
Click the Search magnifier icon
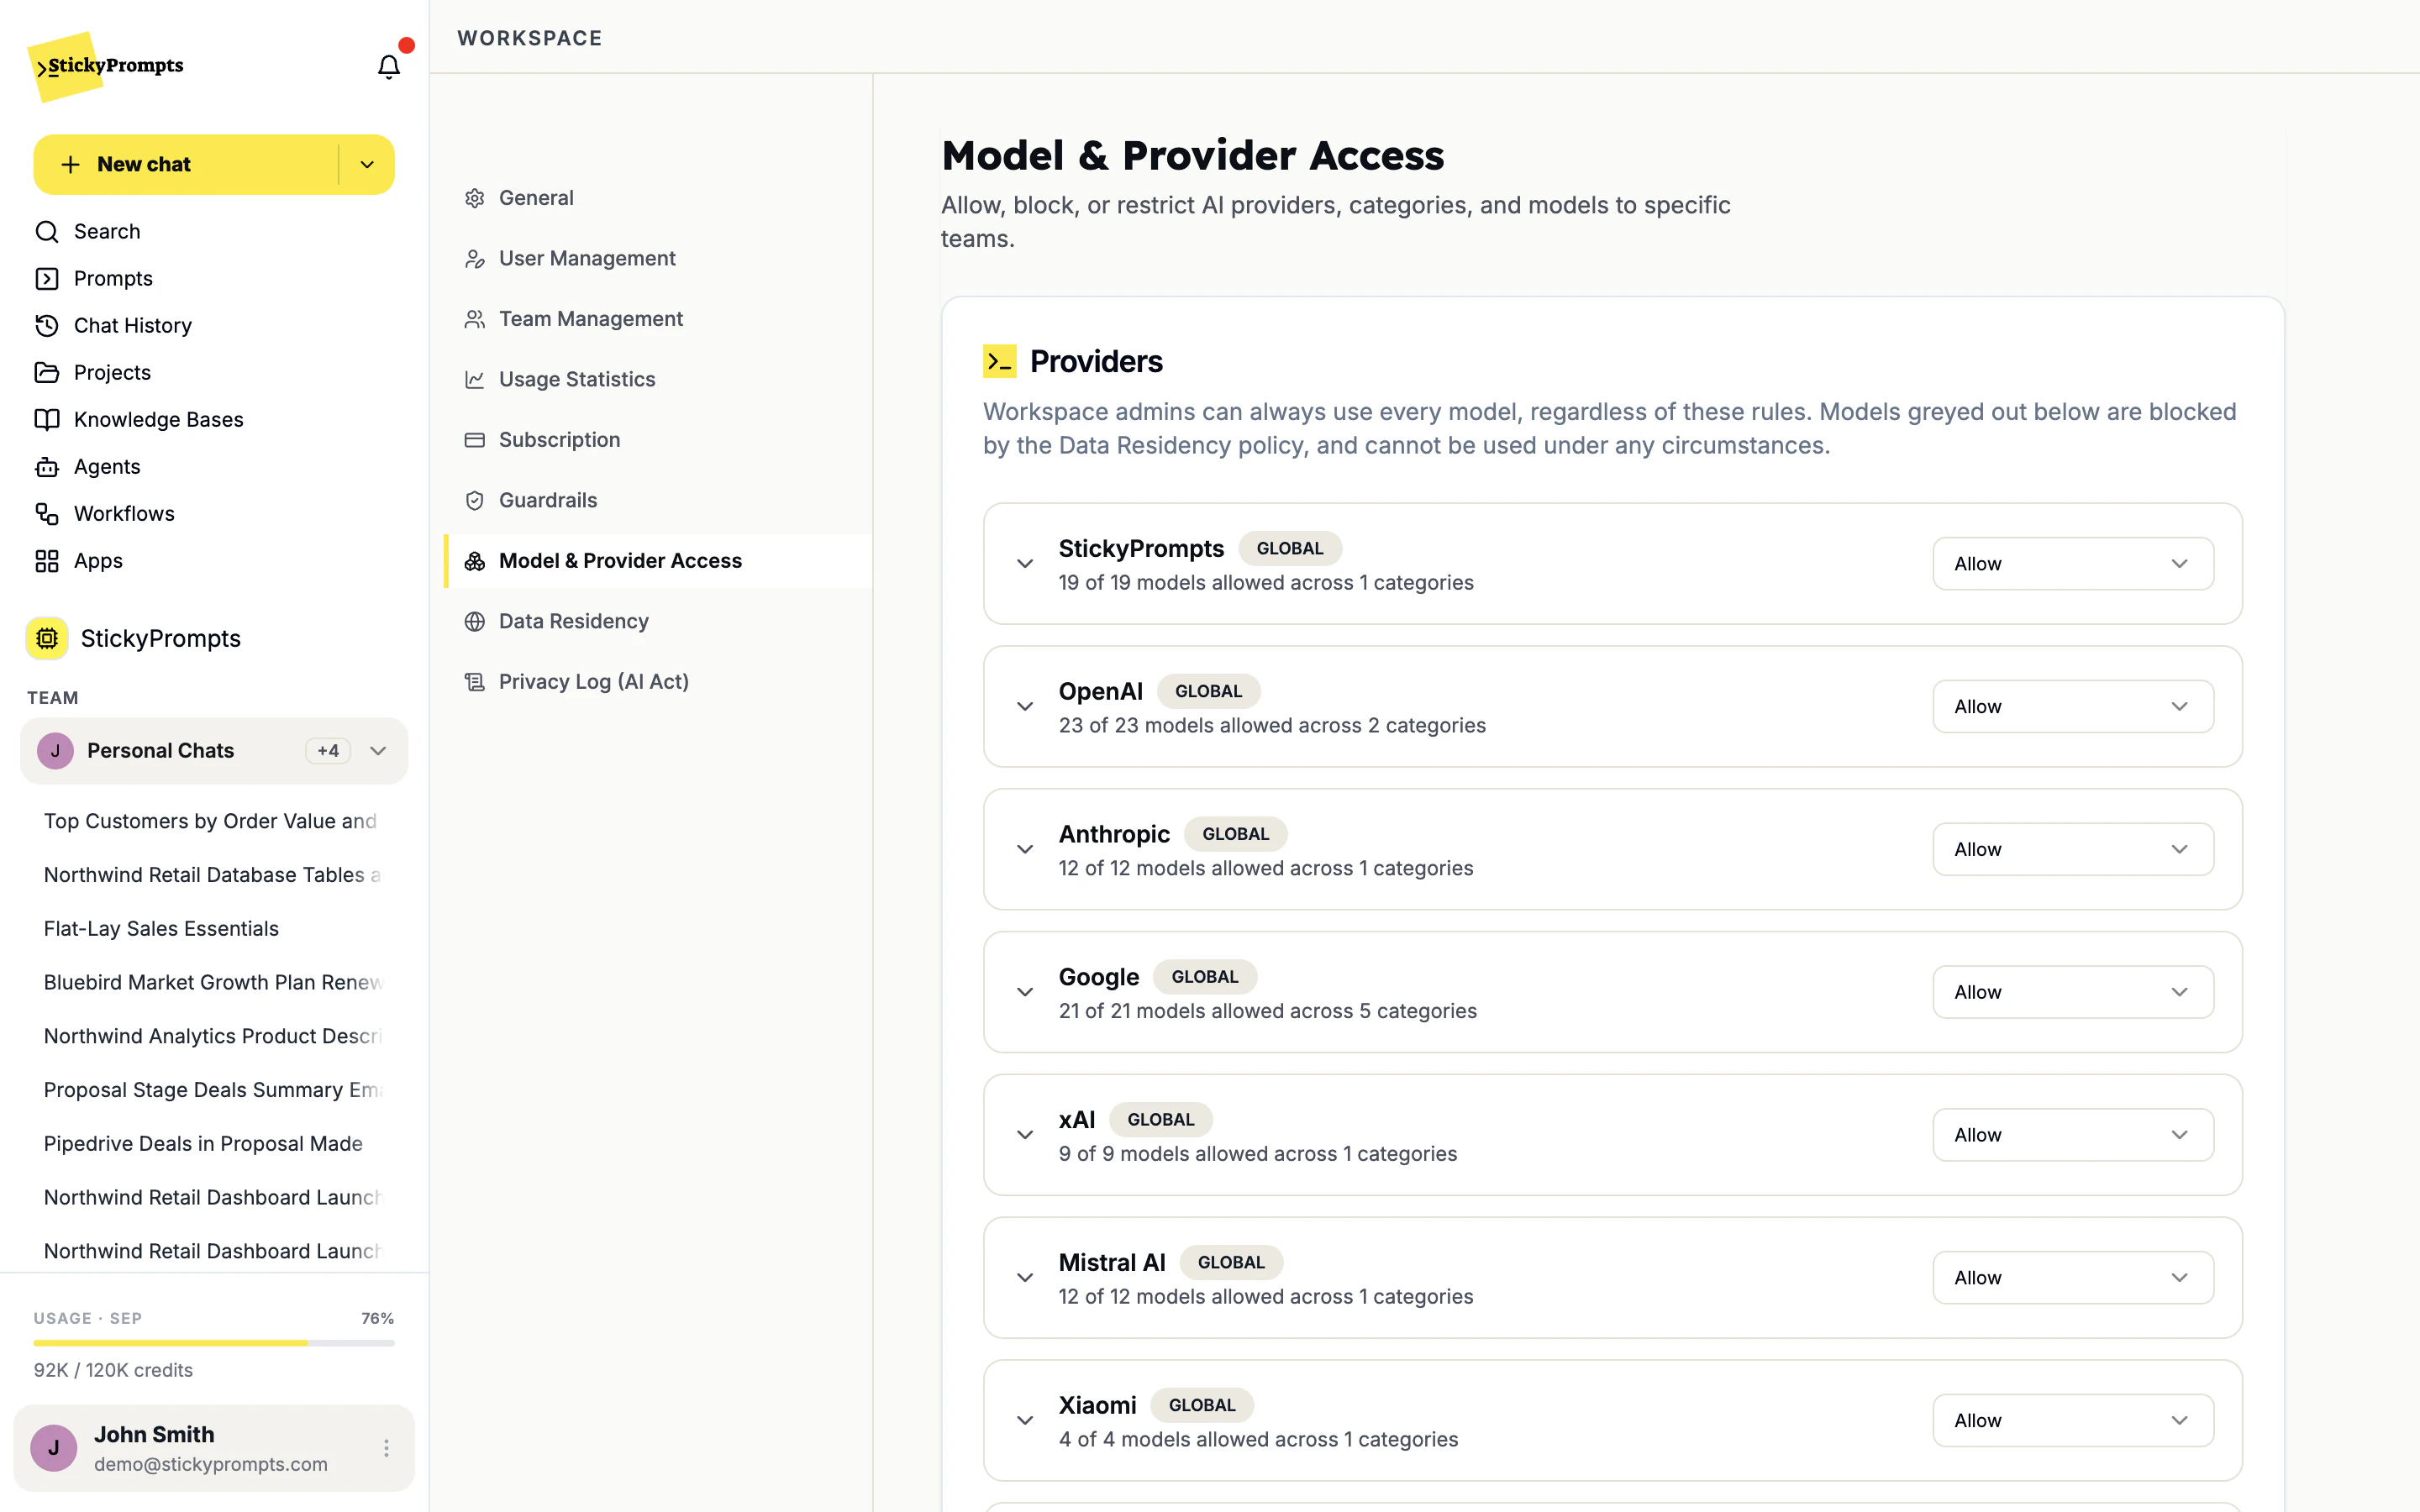point(47,231)
